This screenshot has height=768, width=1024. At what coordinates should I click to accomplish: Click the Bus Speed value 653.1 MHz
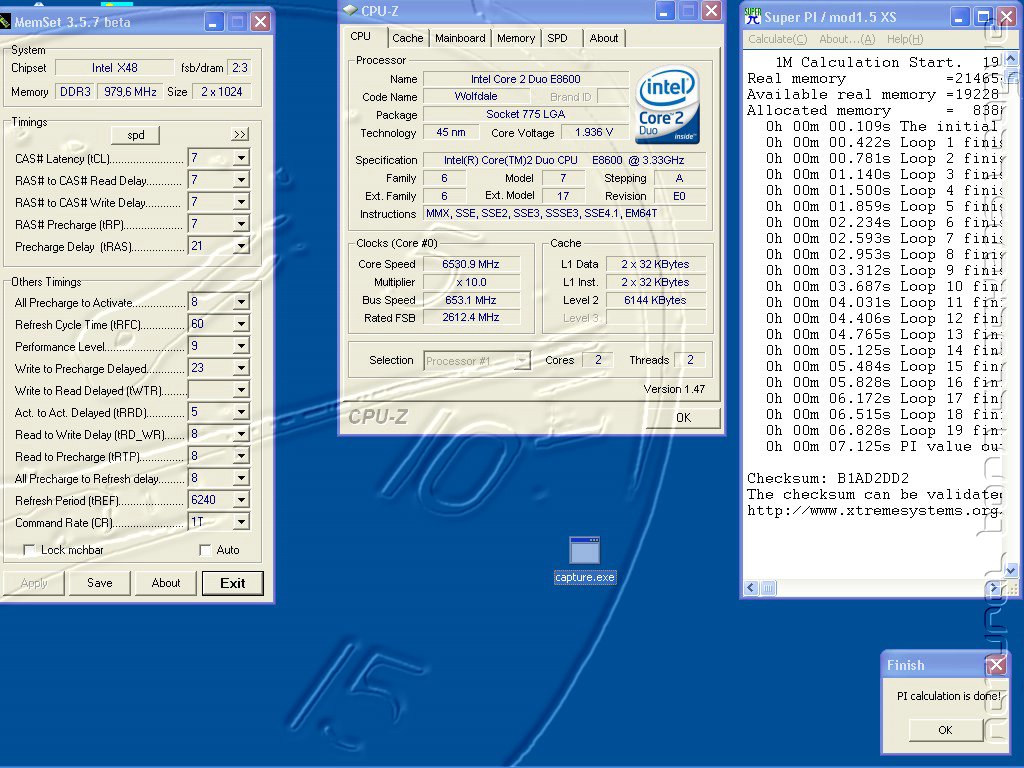[x=471, y=300]
